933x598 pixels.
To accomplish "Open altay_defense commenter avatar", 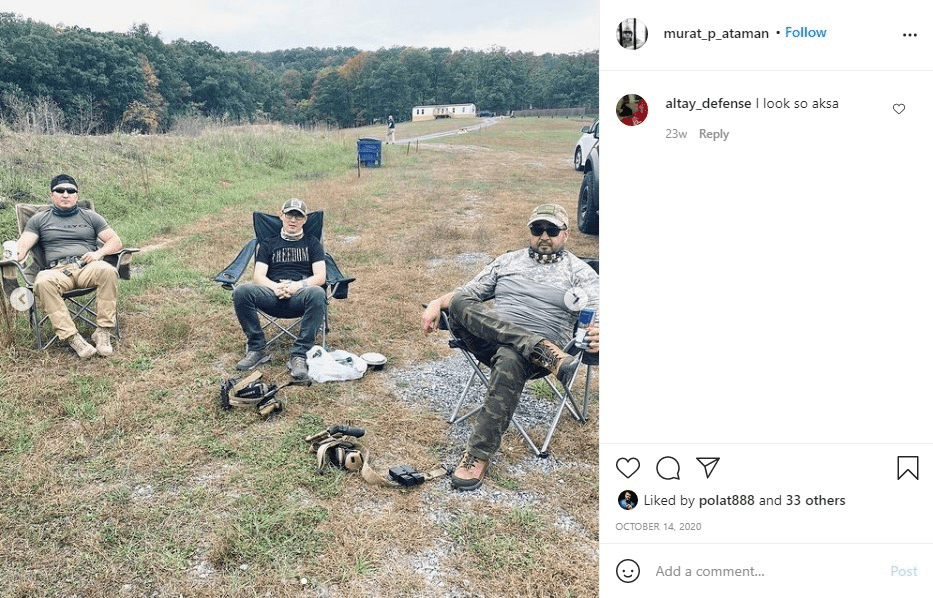I will tap(632, 110).
